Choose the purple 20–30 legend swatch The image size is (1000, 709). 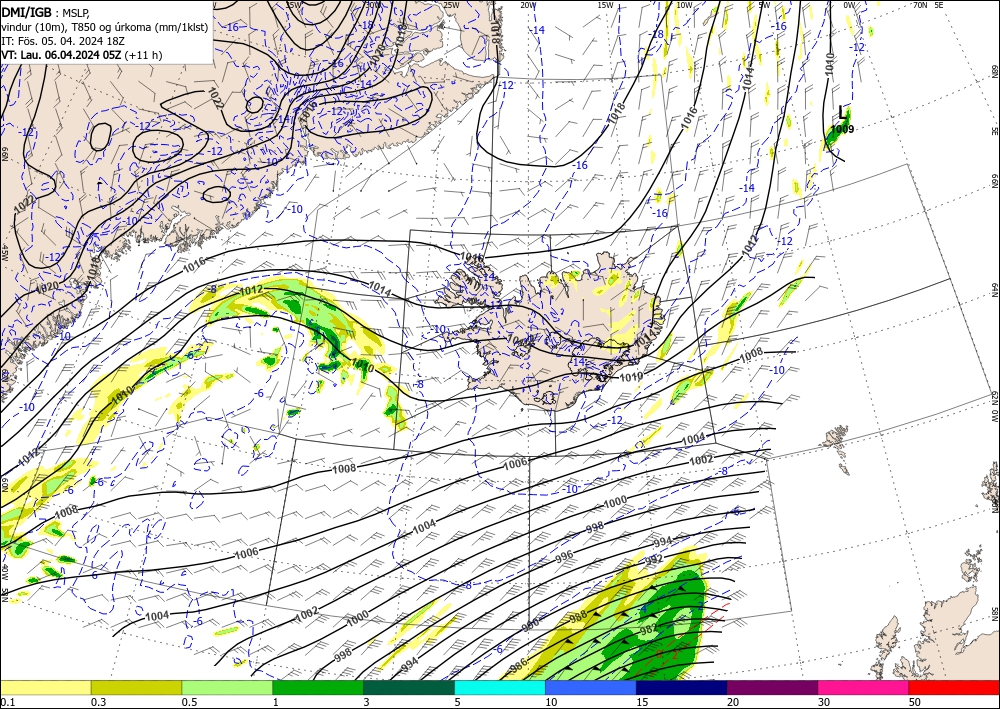tap(772, 687)
